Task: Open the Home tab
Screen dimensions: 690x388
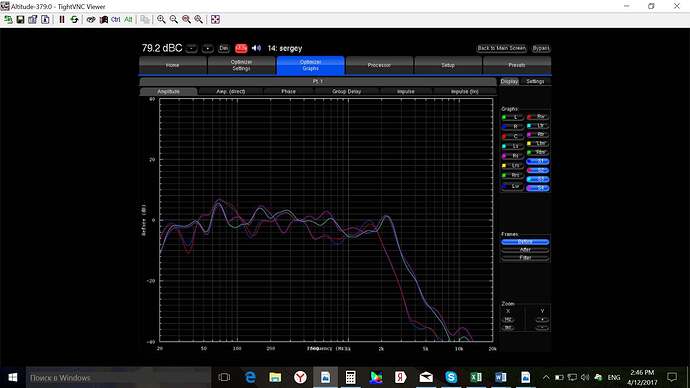Action: click(x=172, y=65)
